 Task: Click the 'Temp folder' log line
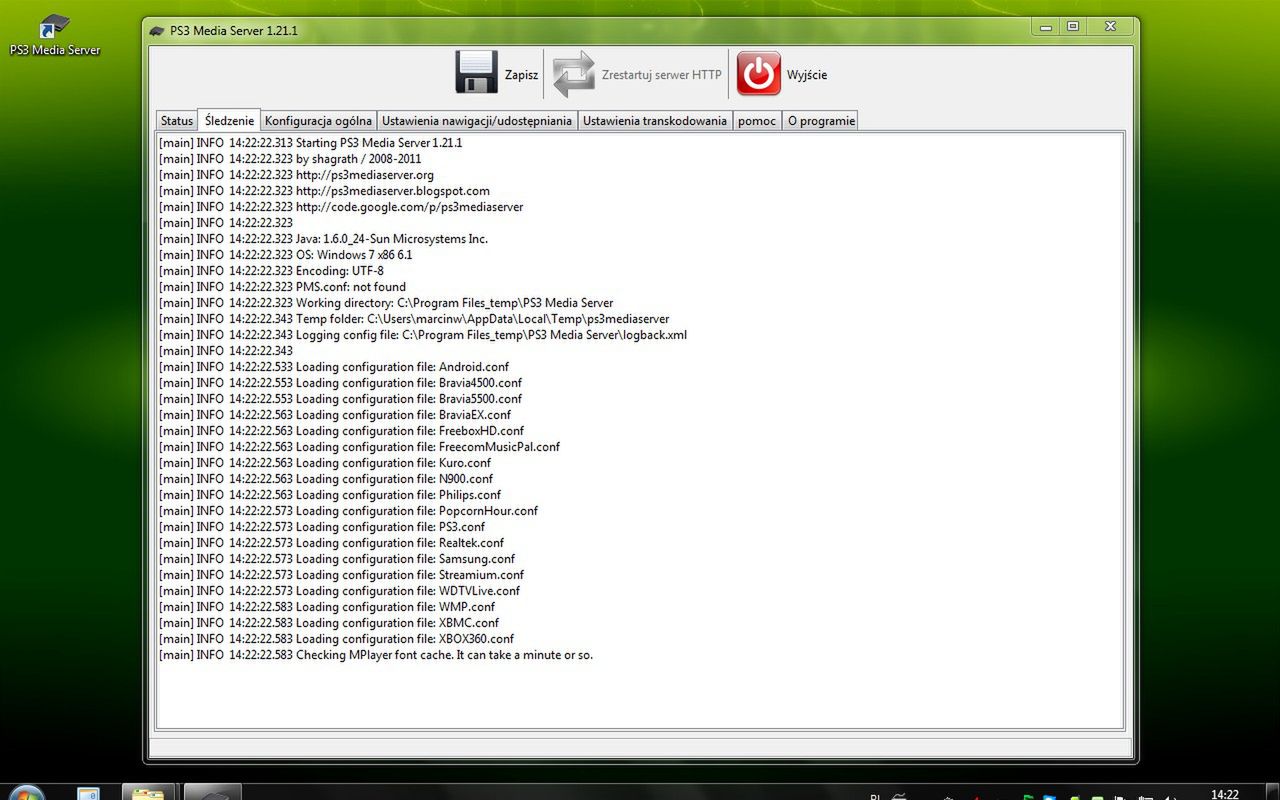[414, 319]
